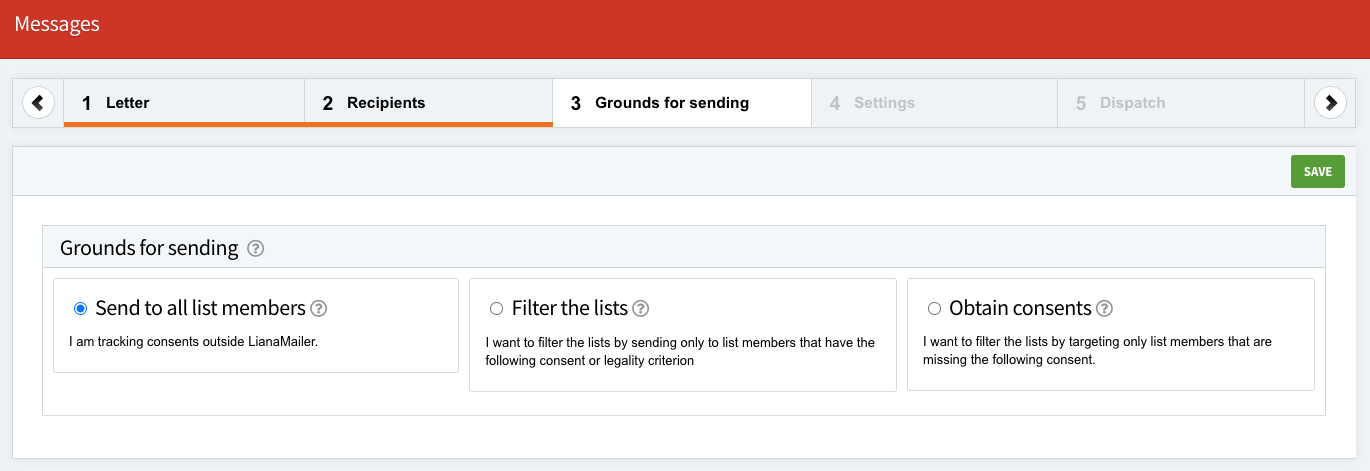Open the Grounds for sending tab
The height and width of the screenshot is (471, 1370).
(681, 103)
